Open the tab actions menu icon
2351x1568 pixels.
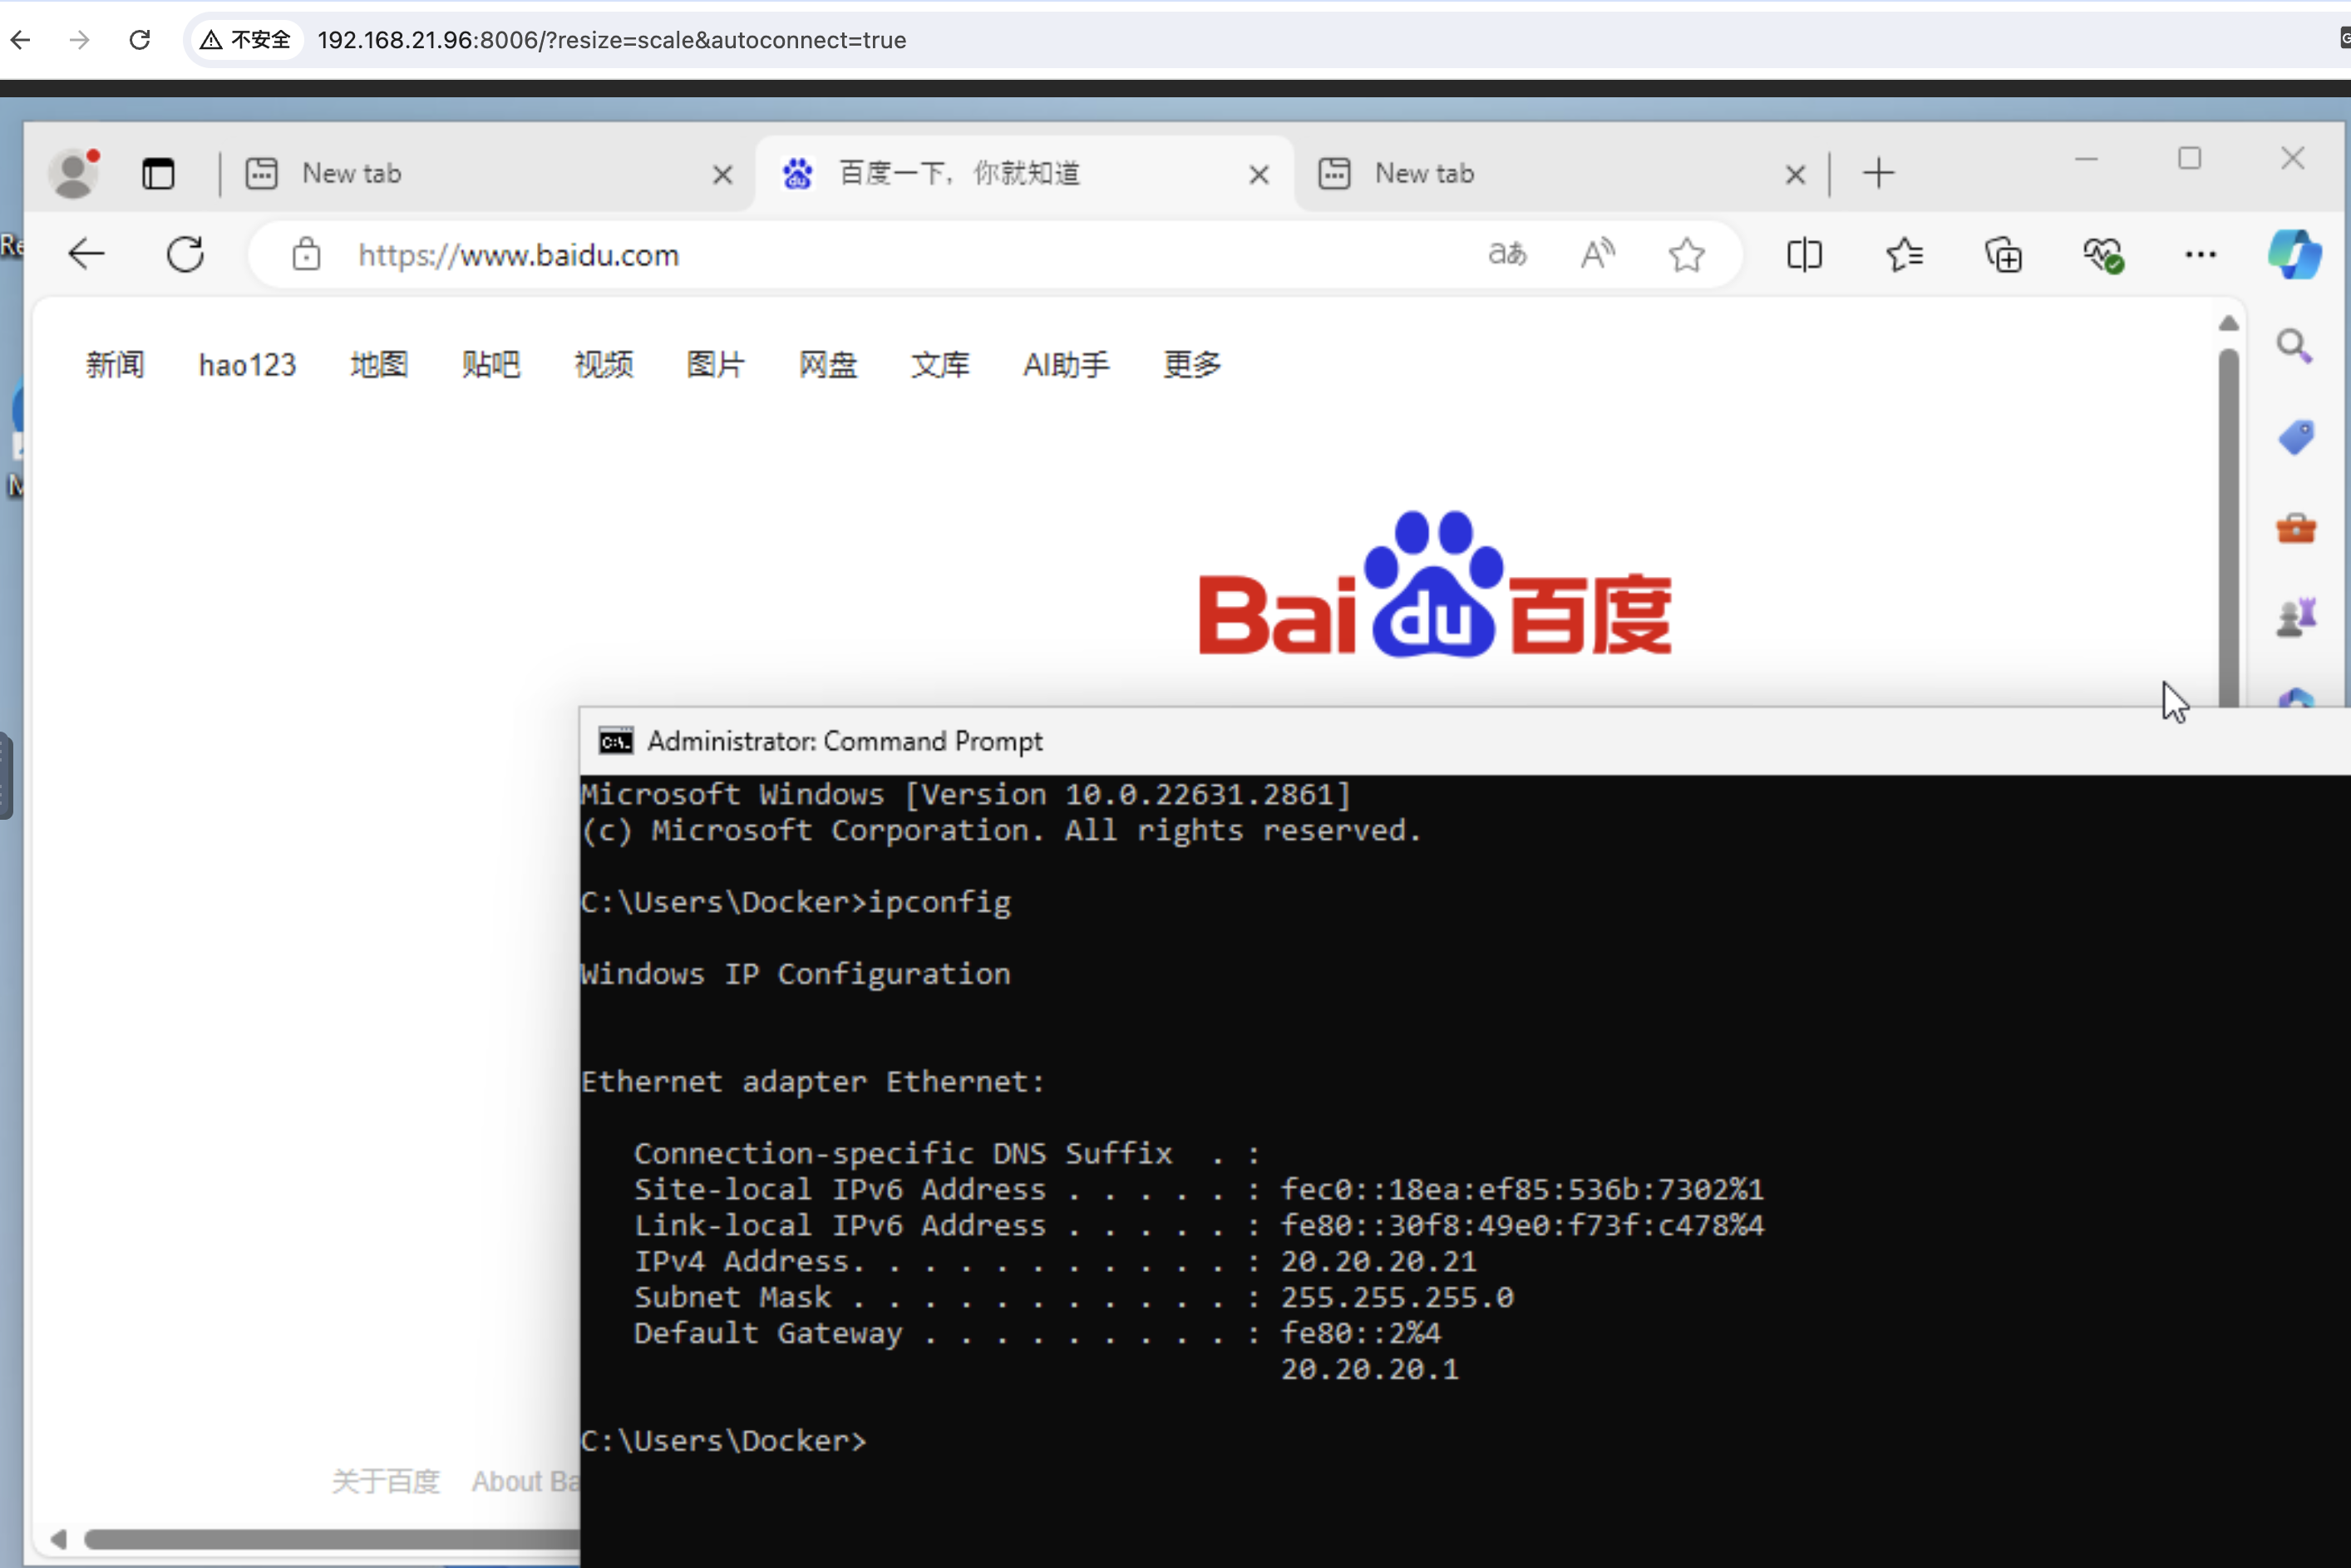pyautogui.click(x=158, y=174)
